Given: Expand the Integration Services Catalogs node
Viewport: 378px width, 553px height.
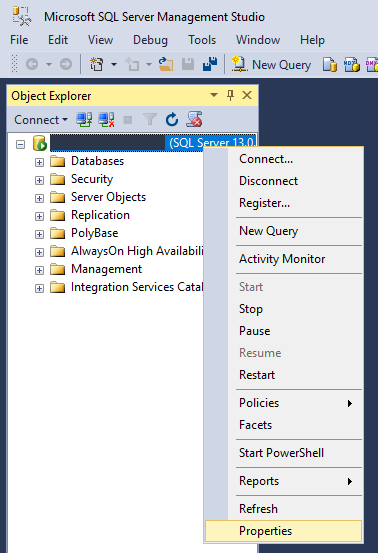Looking at the screenshot, I should click(39, 288).
